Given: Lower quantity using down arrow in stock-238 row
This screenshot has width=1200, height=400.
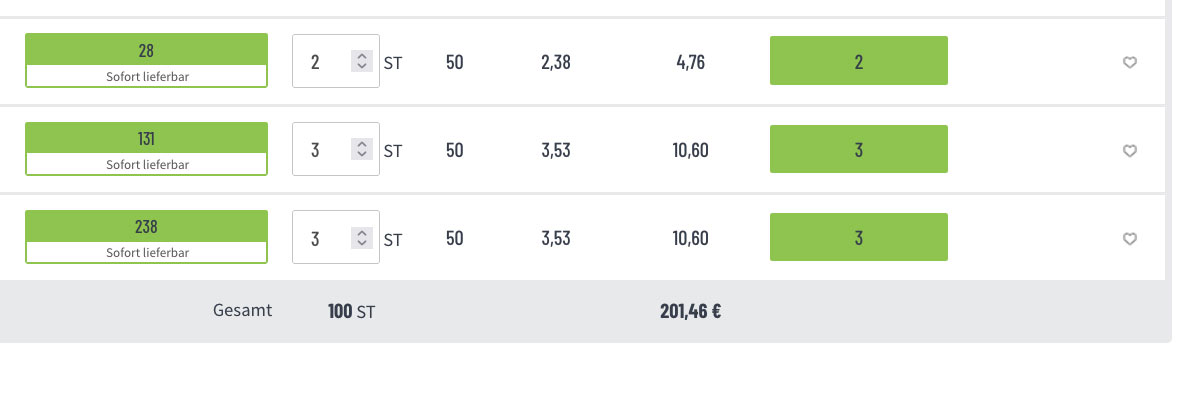Looking at the screenshot, I should pyautogui.click(x=362, y=242).
